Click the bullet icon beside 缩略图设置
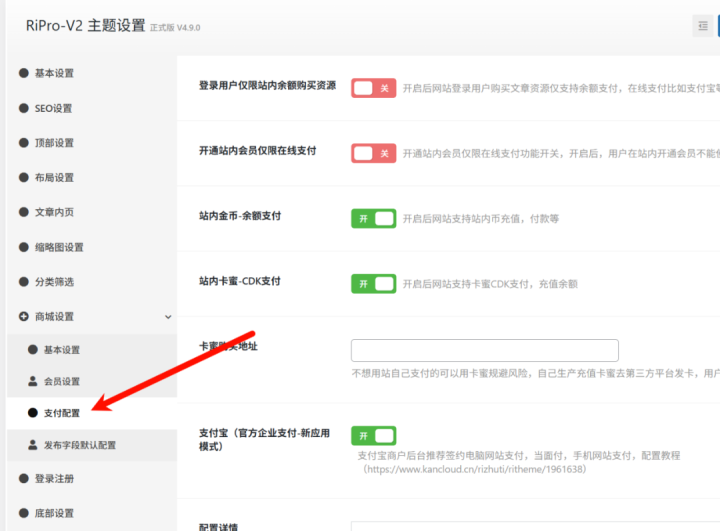This screenshot has width=720, height=531. (x=24, y=247)
